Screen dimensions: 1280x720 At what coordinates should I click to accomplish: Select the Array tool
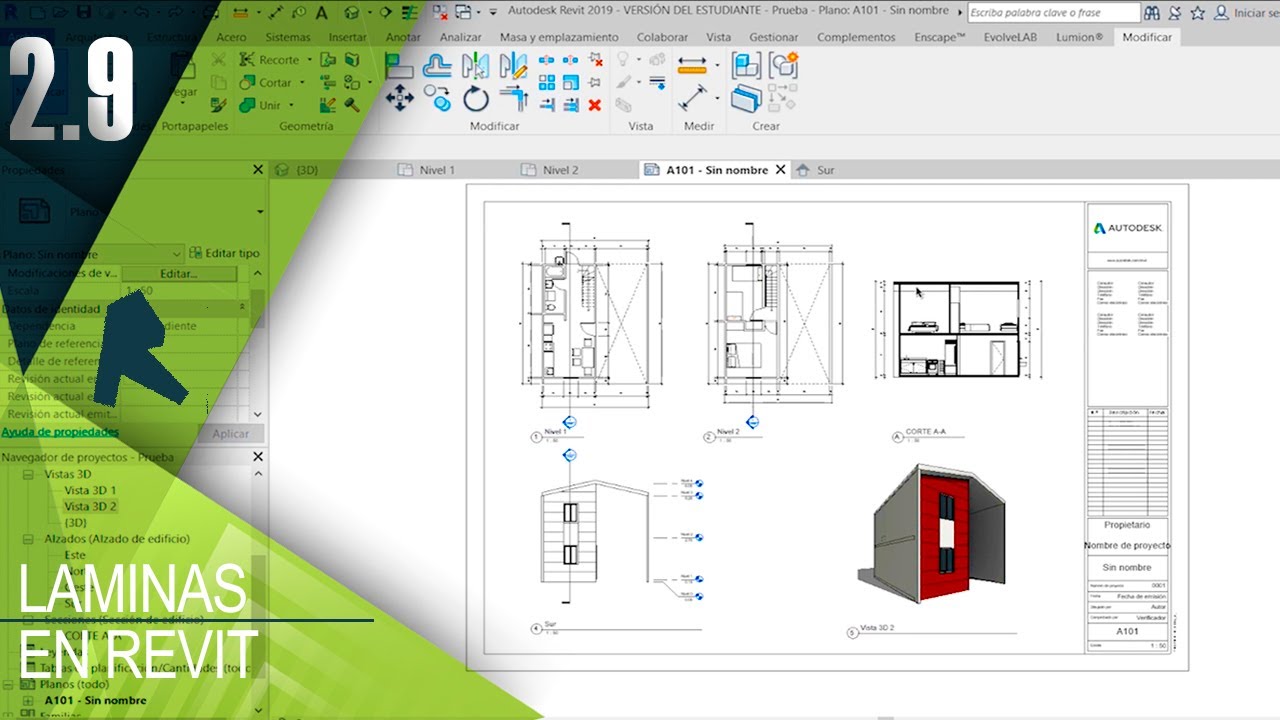(x=547, y=82)
